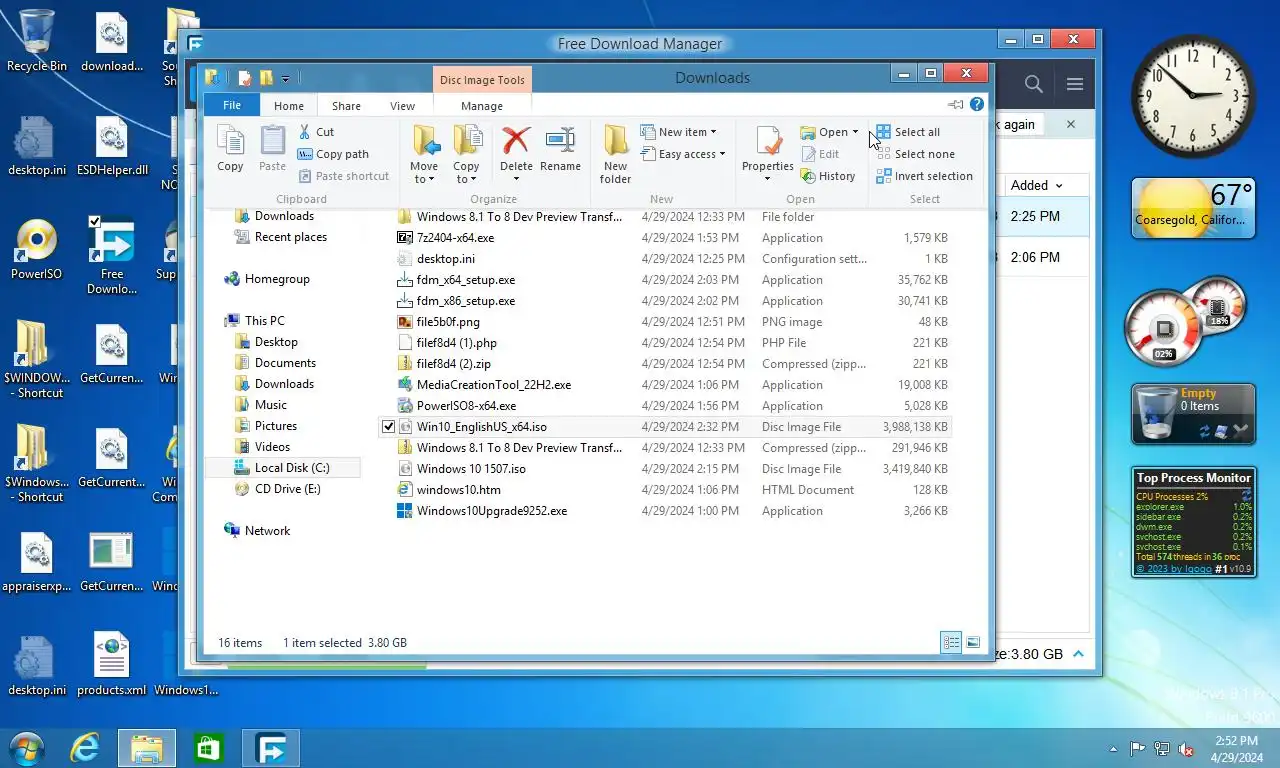The height and width of the screenshot is (768, 1280).
Task: Expand the Open button dropdown arrow
Action: pos(855,132)
